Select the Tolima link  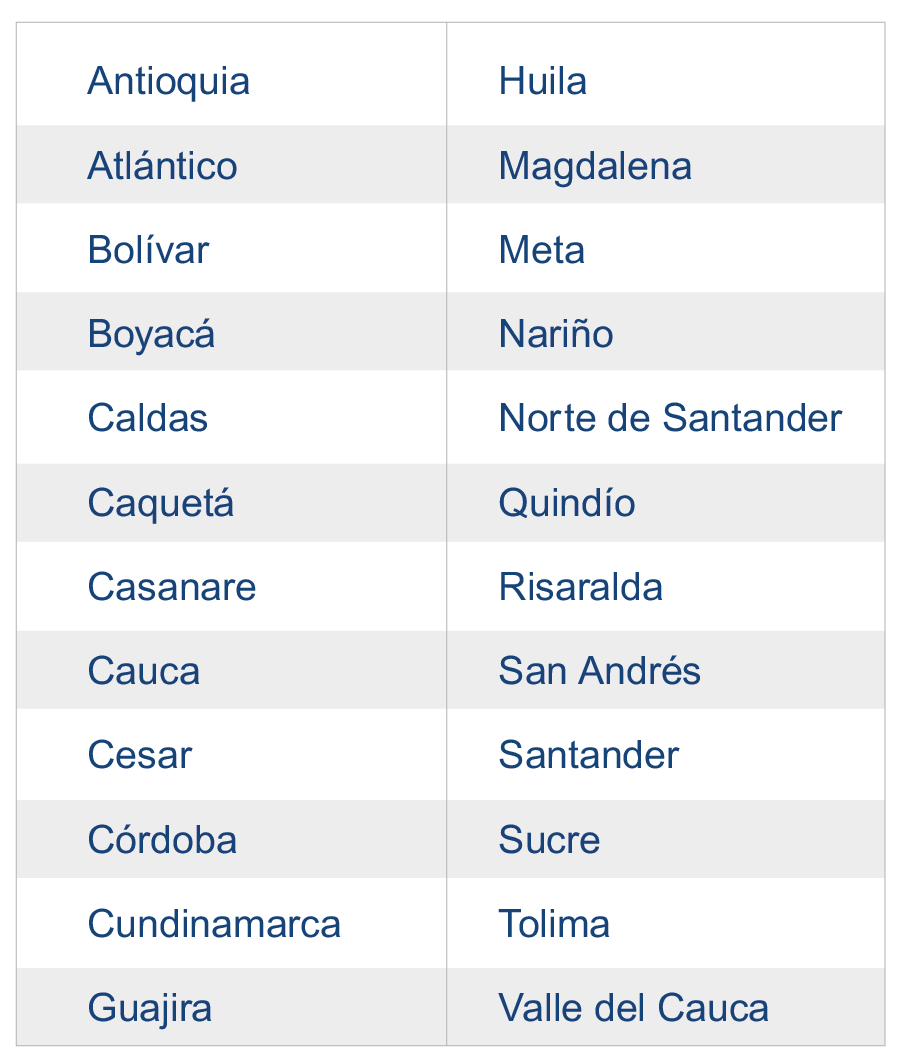coord(554,923)
